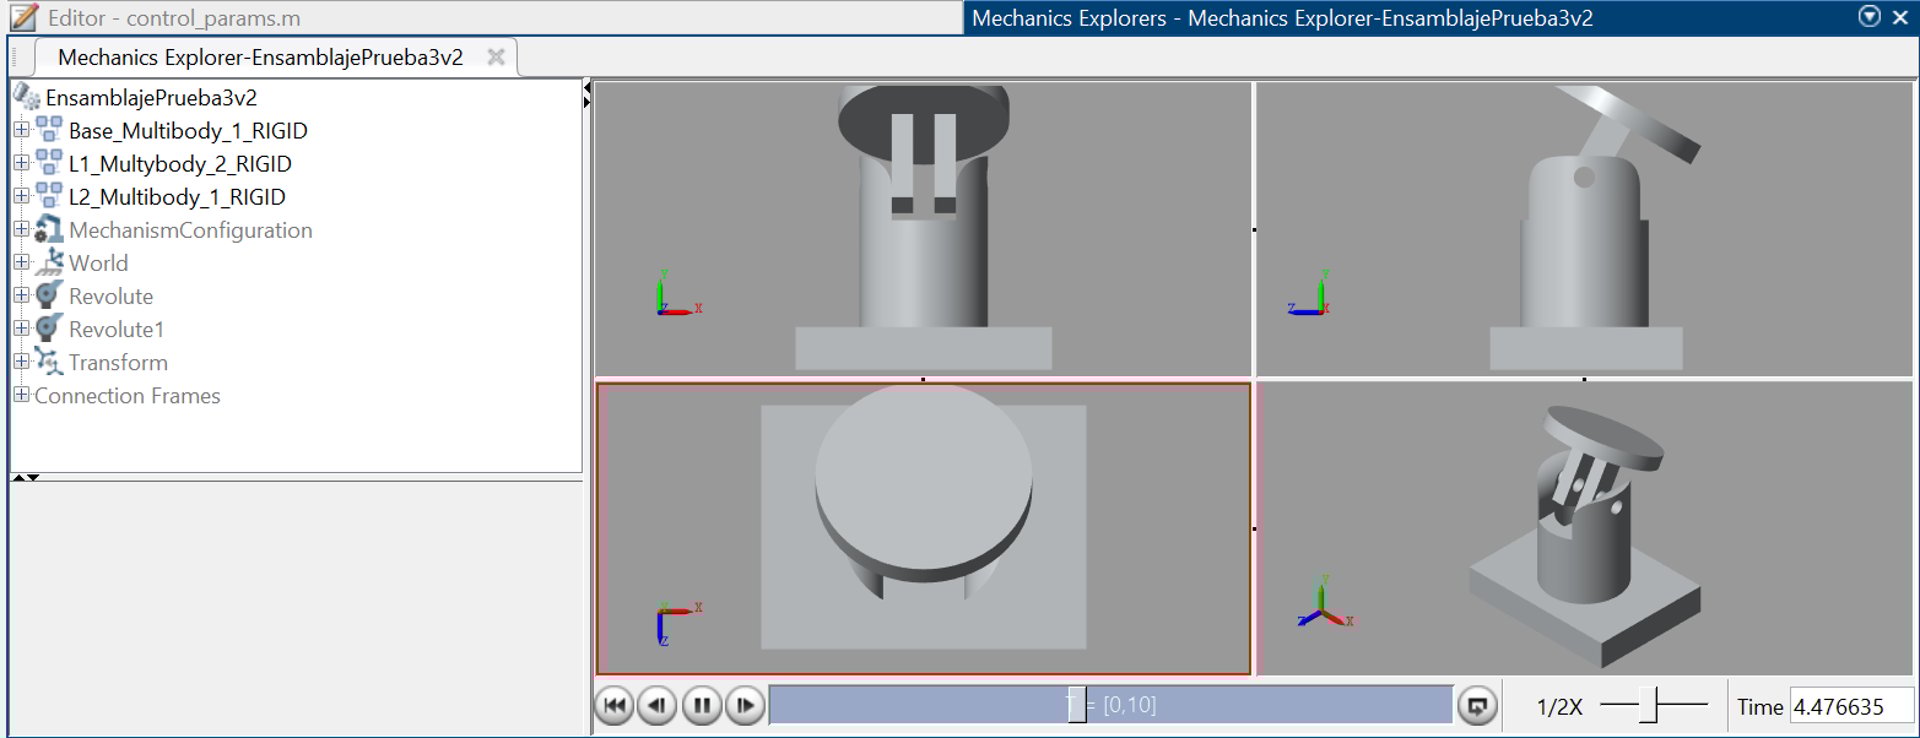Pause the animation playback

(x=702, y=705)
